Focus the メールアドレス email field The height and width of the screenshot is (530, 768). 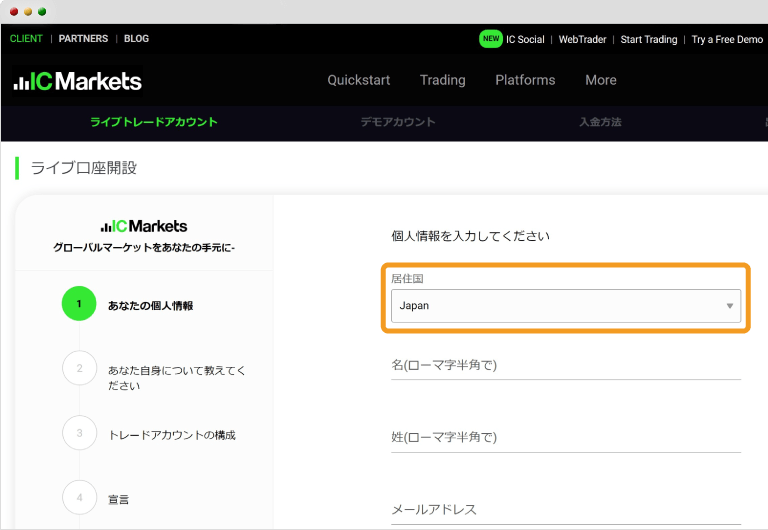tap(566, 510)
